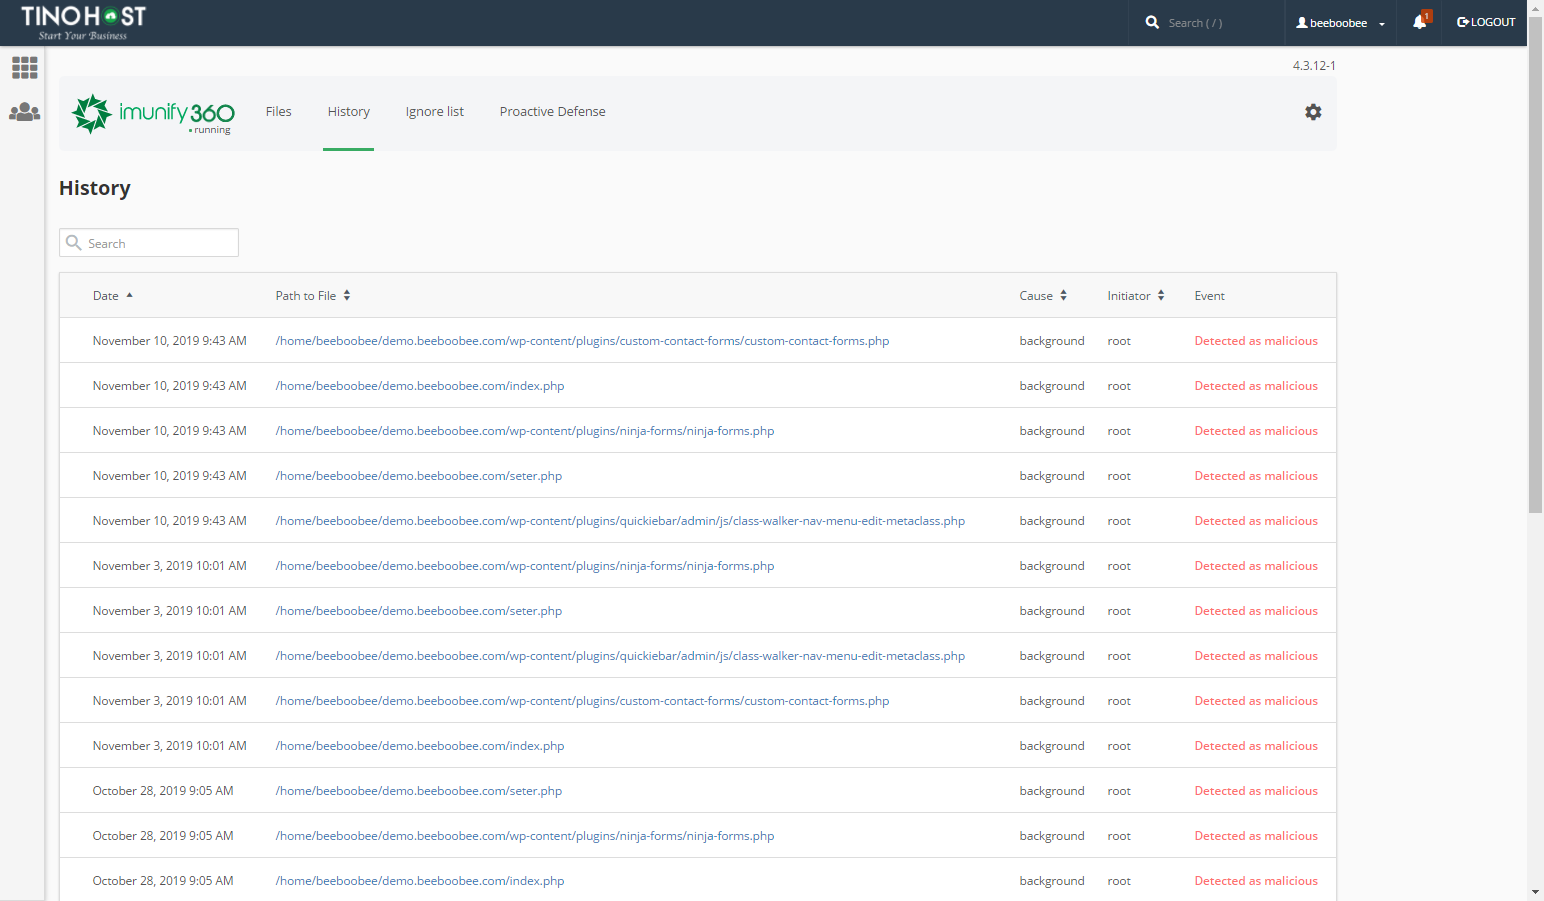Click 'October 28, 2019 9:05 AM' date in seter.php row
The width and height of the screenshot is (1544, 901).
pos(163,791)
